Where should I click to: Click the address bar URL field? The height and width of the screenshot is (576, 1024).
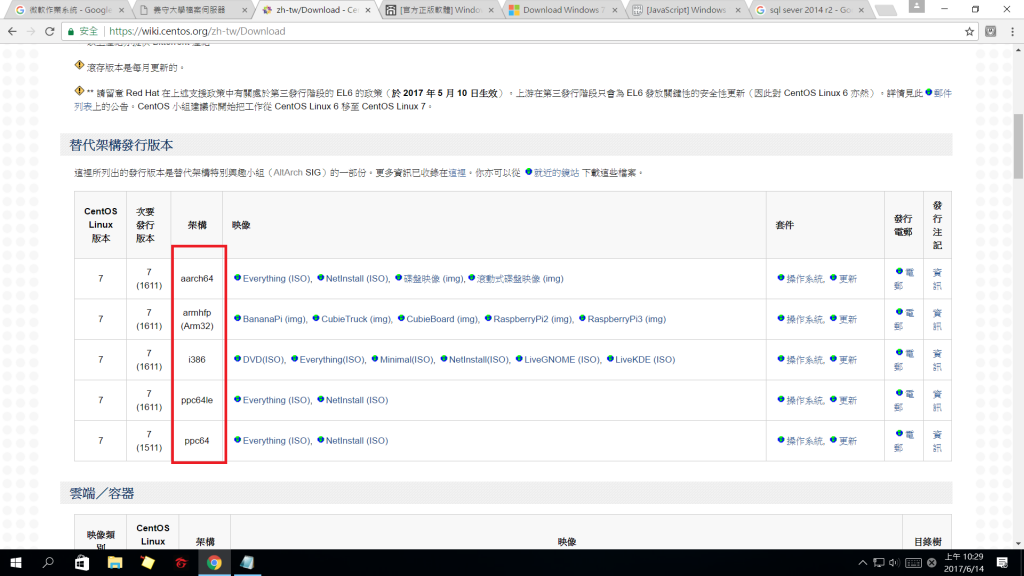pyautogui.click(x=522, y=31)
